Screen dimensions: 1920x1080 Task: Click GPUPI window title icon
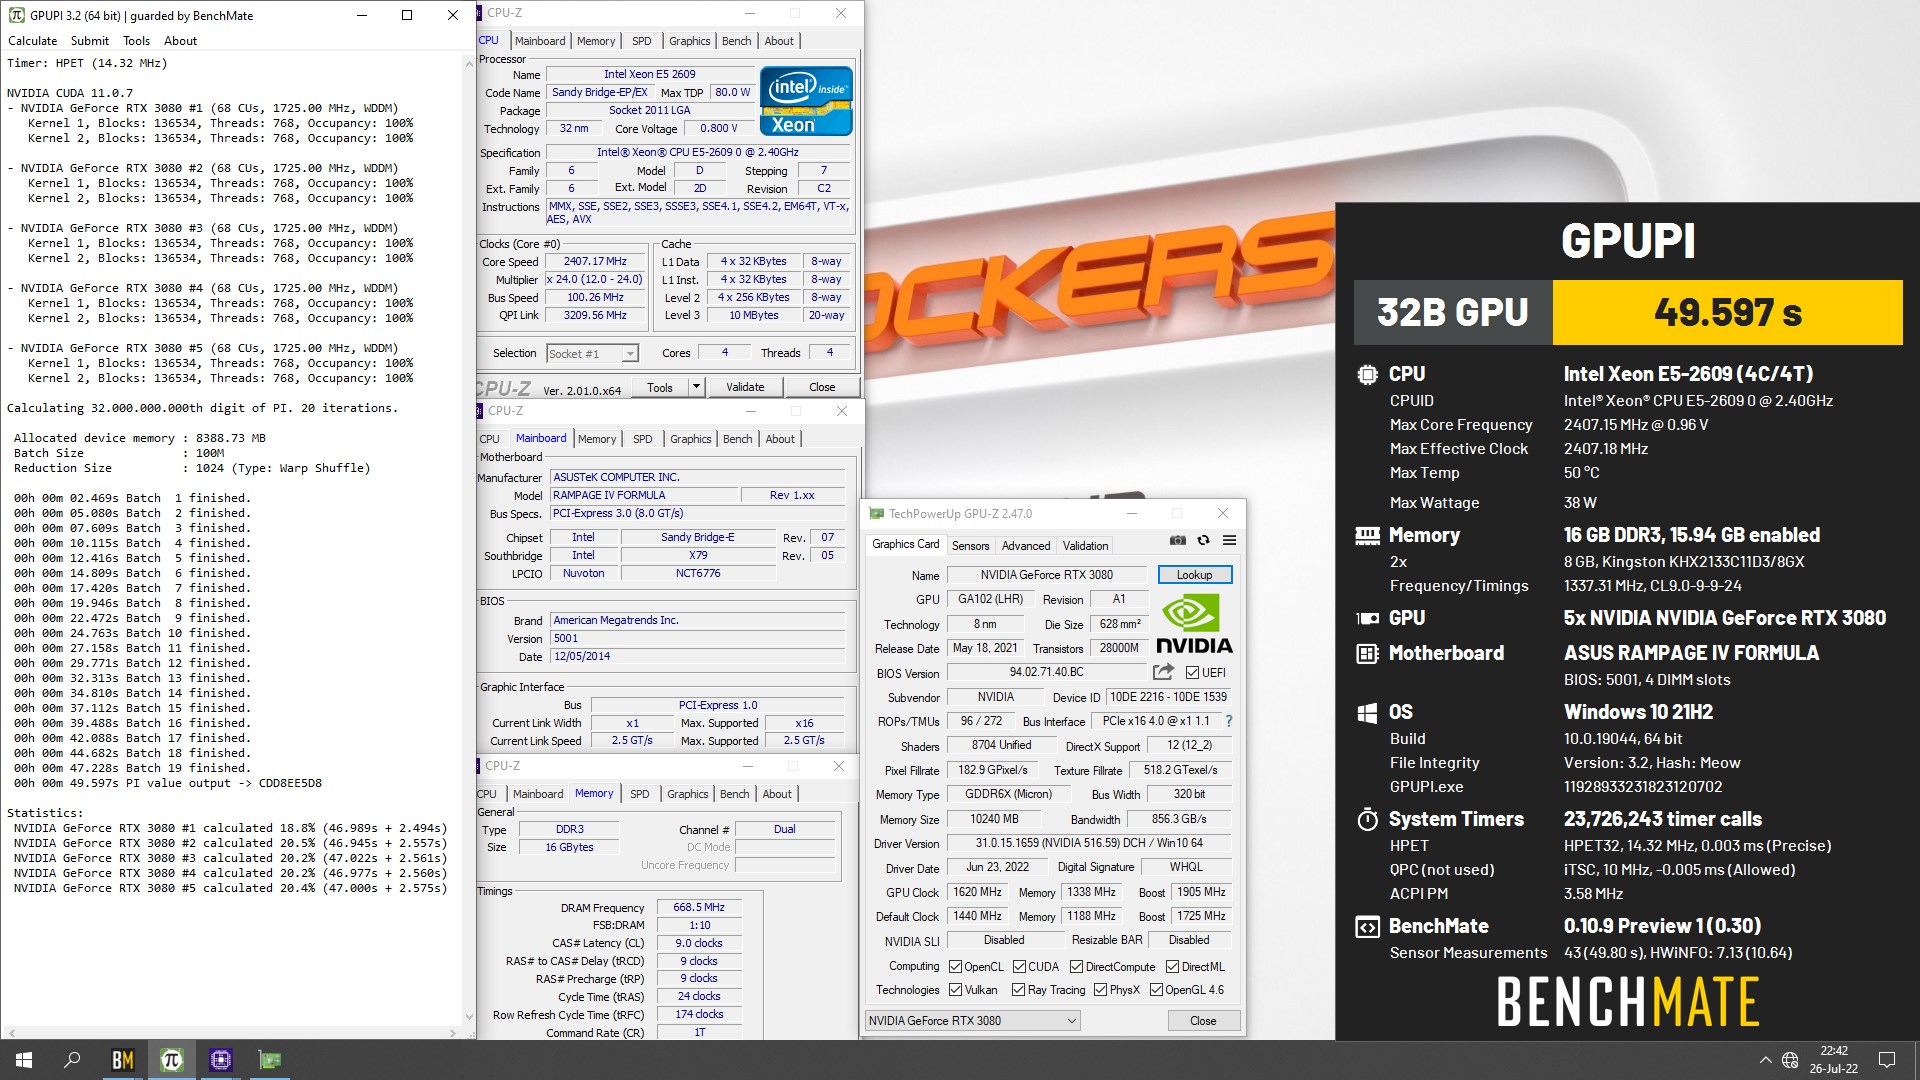[16, 15]
